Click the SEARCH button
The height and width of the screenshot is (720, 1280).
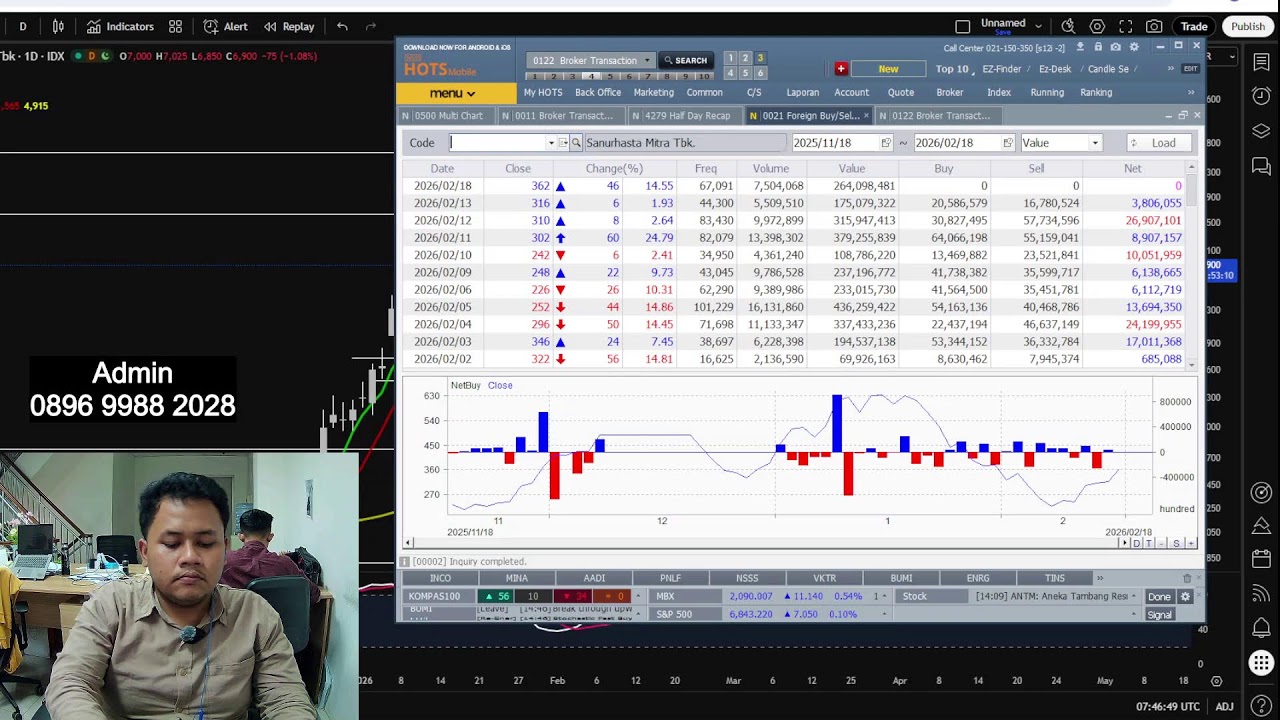686,61
